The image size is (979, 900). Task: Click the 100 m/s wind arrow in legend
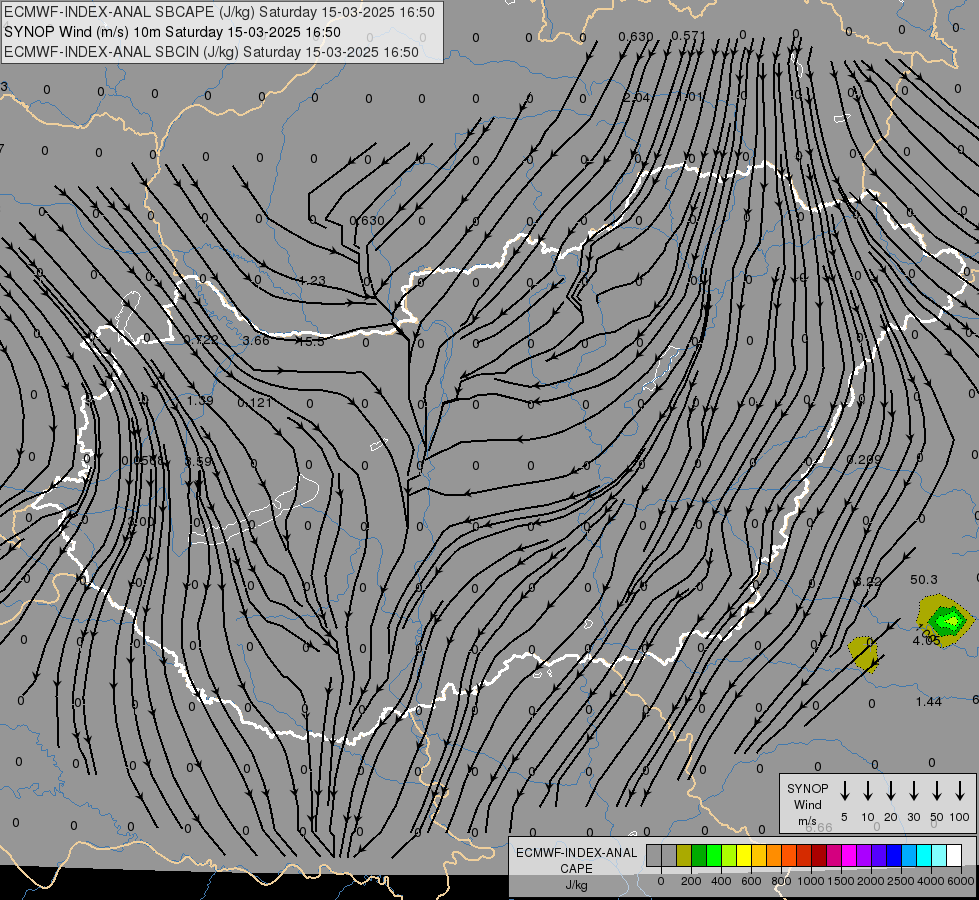960,791
